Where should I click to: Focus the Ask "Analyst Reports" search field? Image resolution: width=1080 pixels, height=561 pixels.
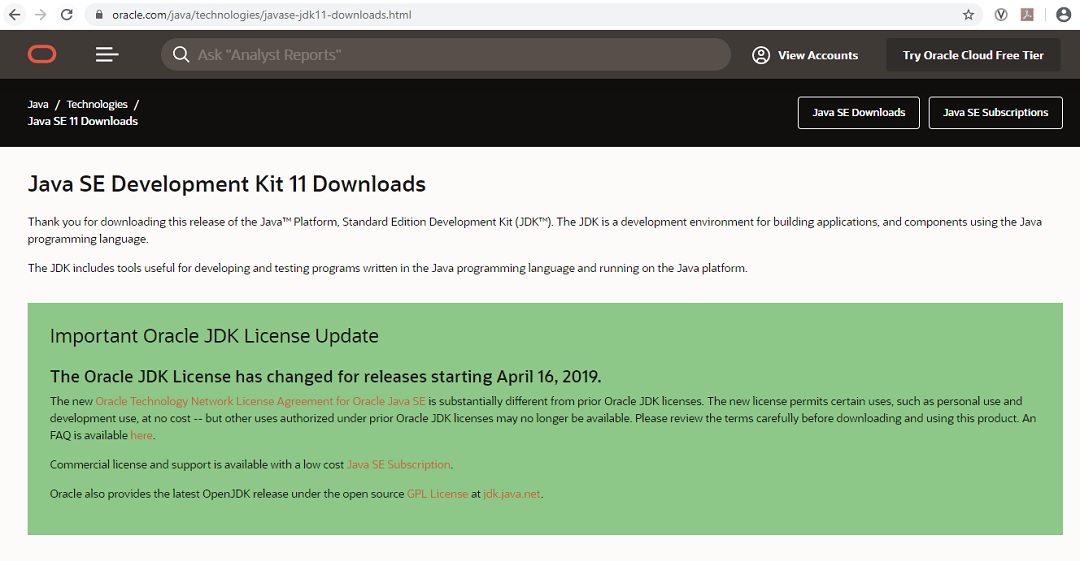(x=446, y=54)
